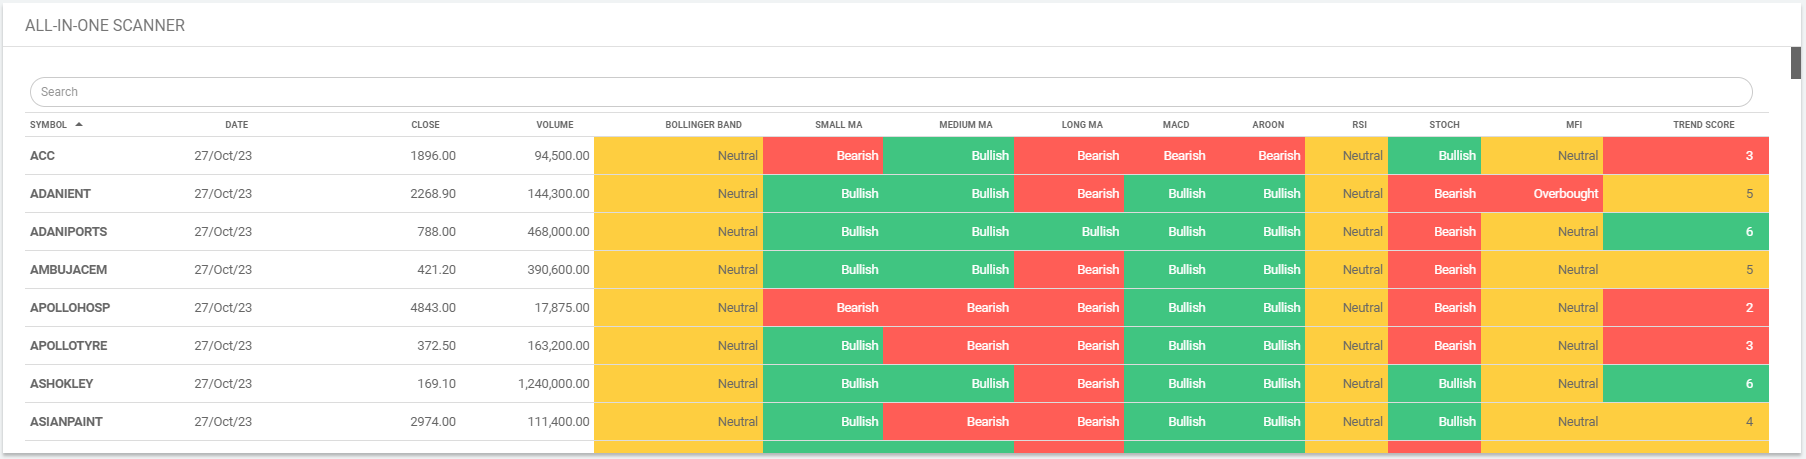Click ADANIENT Overbought MFI cell

point(1542,194)
